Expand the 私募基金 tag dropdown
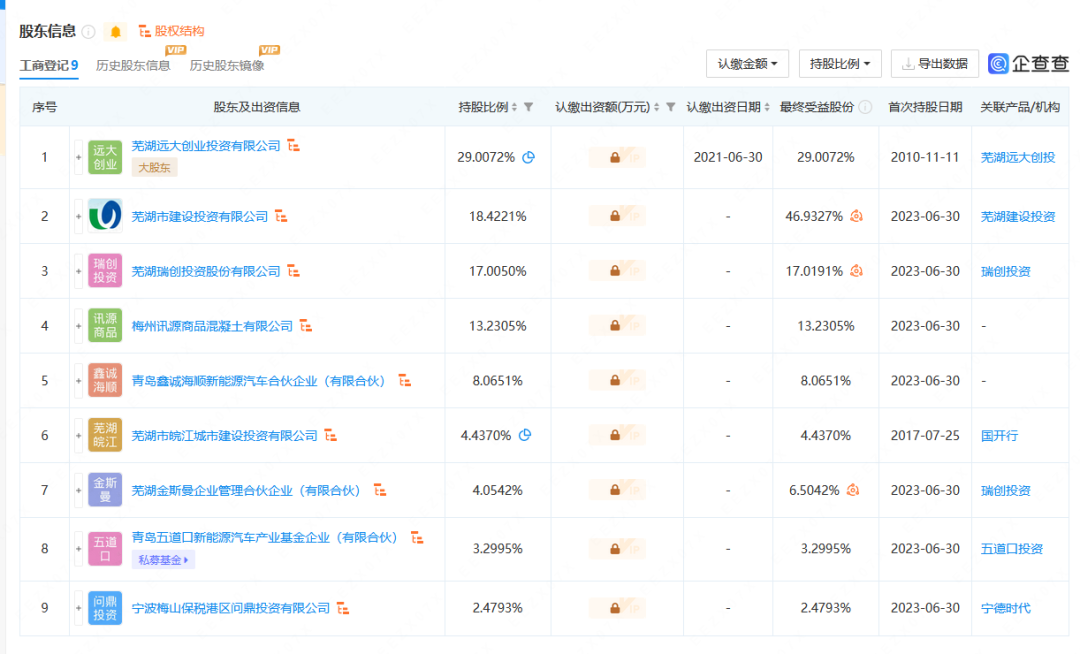Screen dimensions: 1080x654 point(163,560)
